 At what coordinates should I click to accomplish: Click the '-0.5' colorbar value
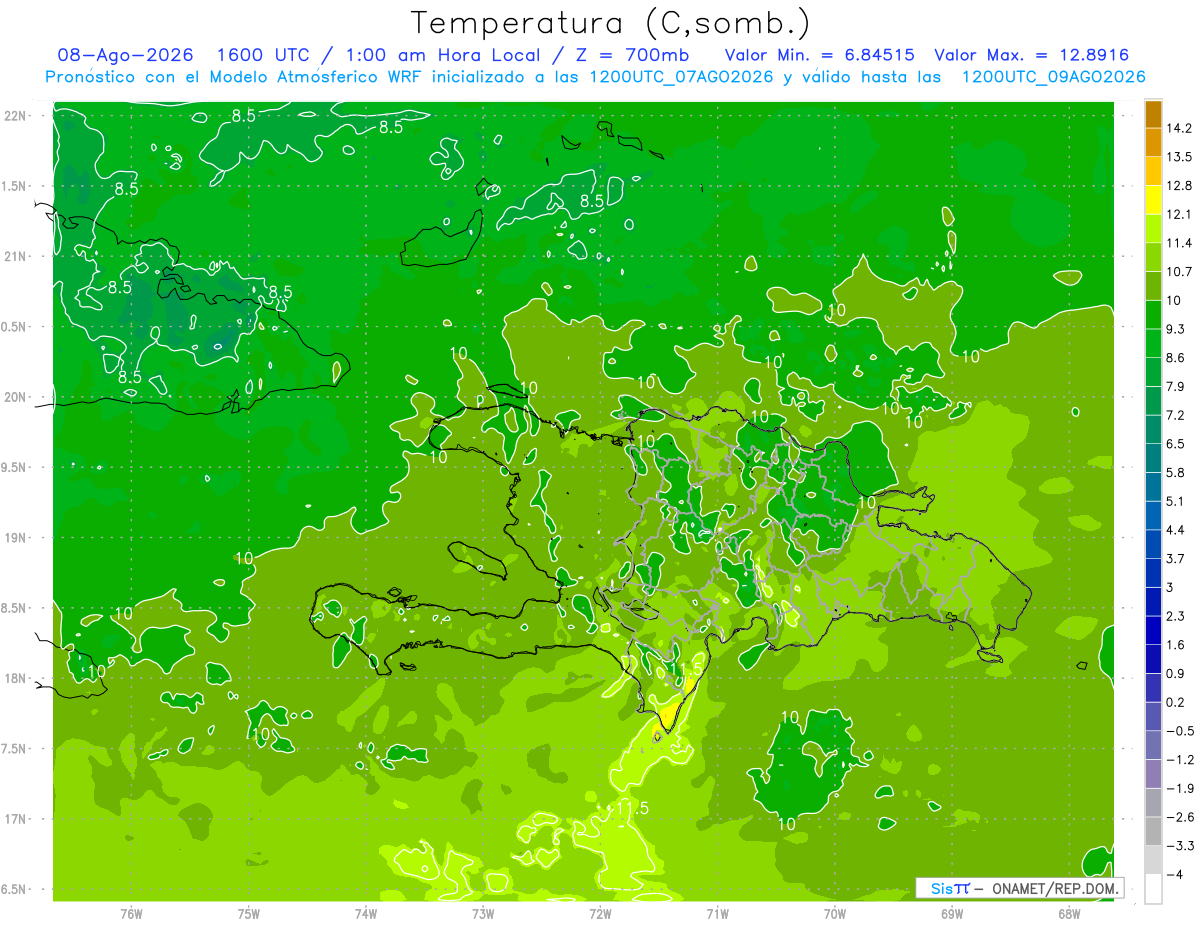click(x=1179, y=731)
